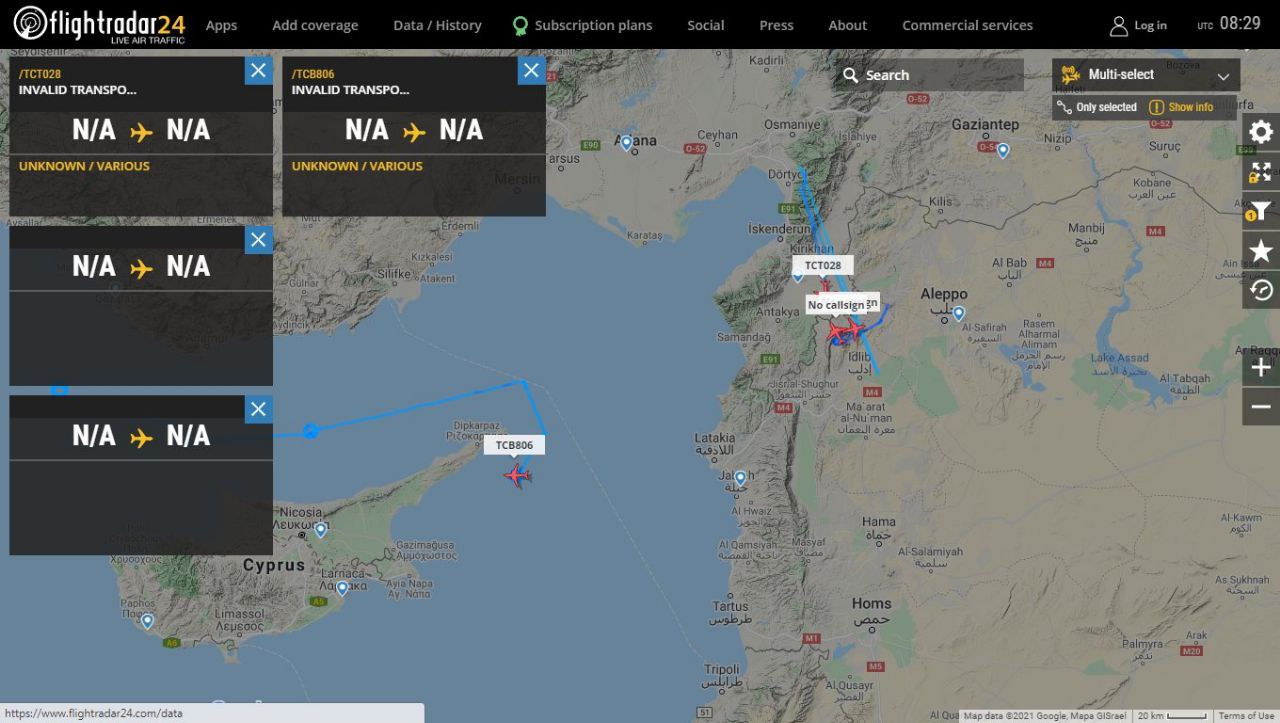The width and height of the screenshot is (1280, 723).
Task: Open the Terms of Use link
Action: coord(1246,716)
